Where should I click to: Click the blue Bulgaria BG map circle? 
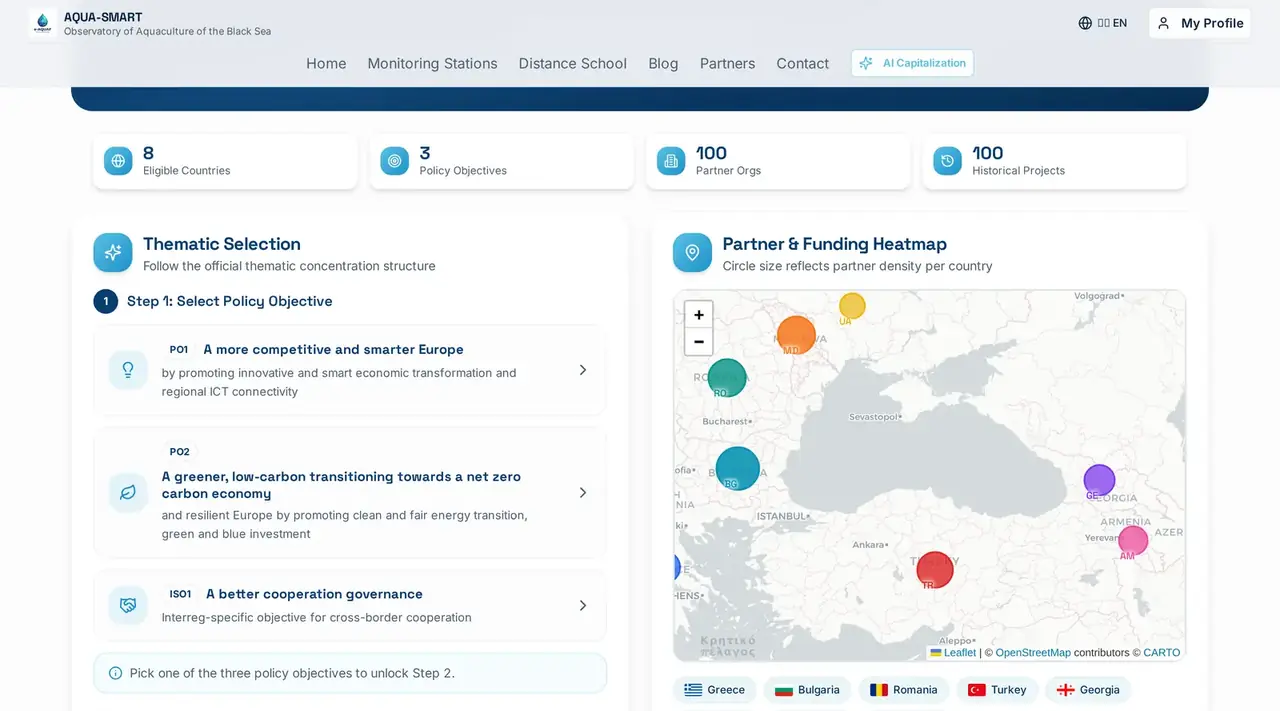[x=738, y=468]
